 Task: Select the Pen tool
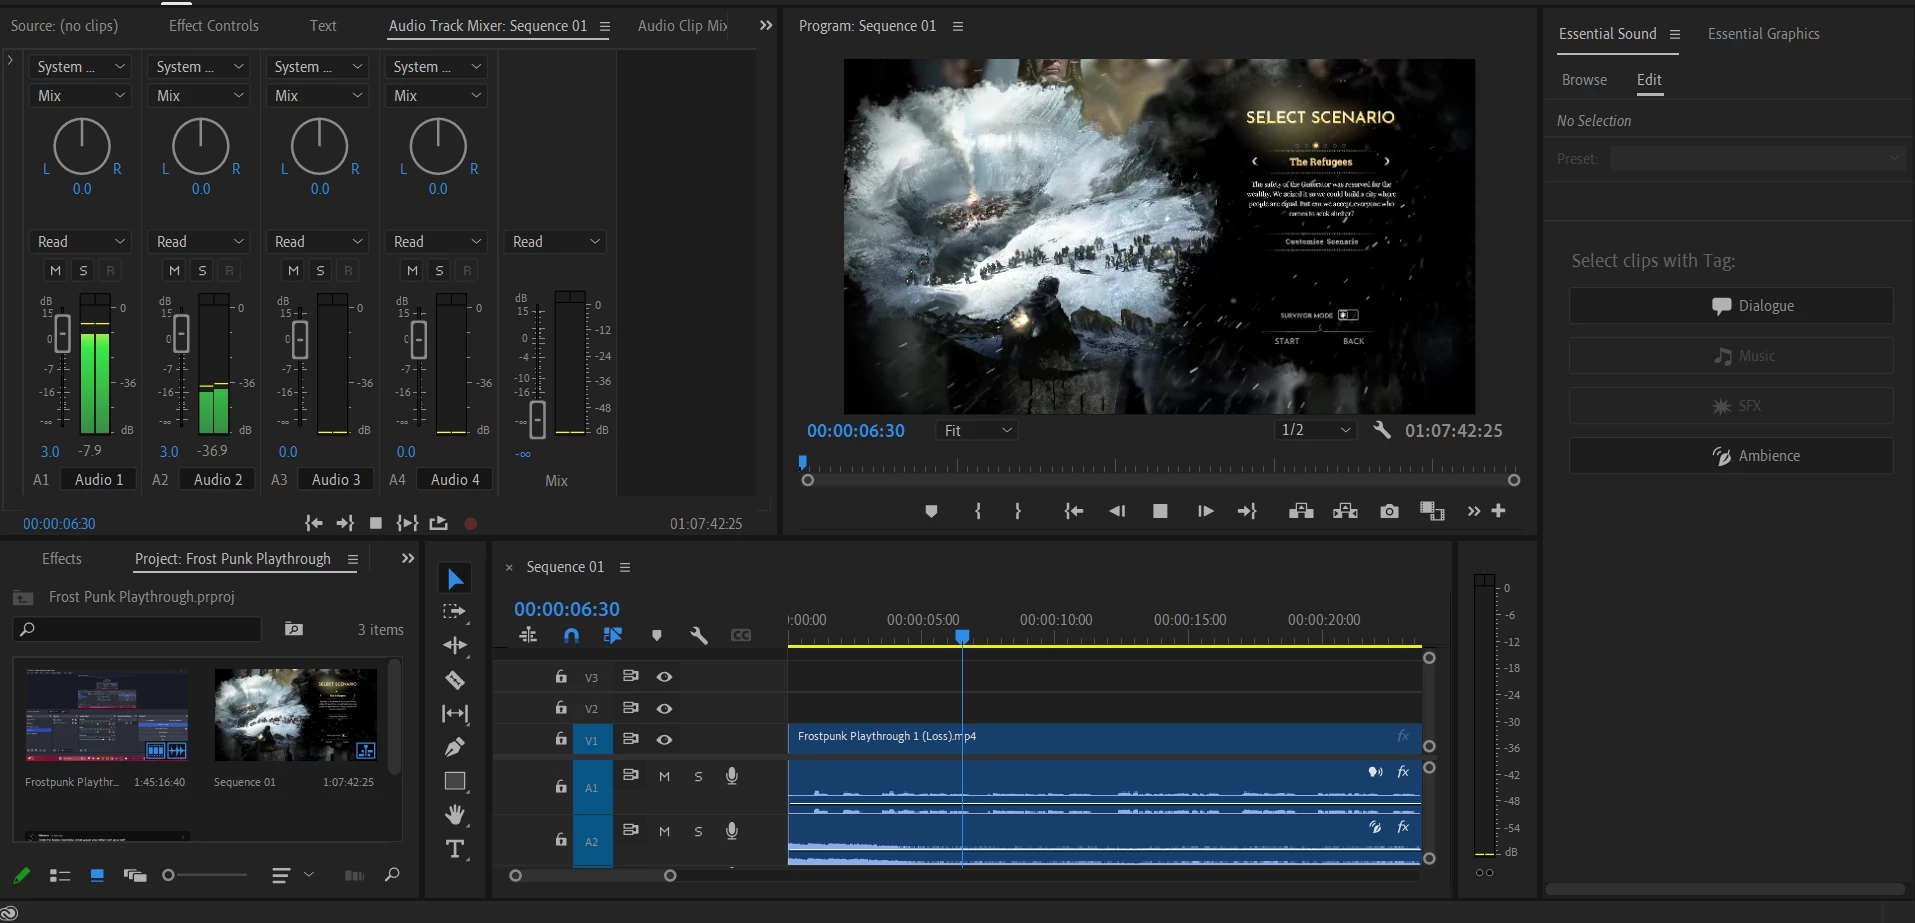(x=455, y=747)
